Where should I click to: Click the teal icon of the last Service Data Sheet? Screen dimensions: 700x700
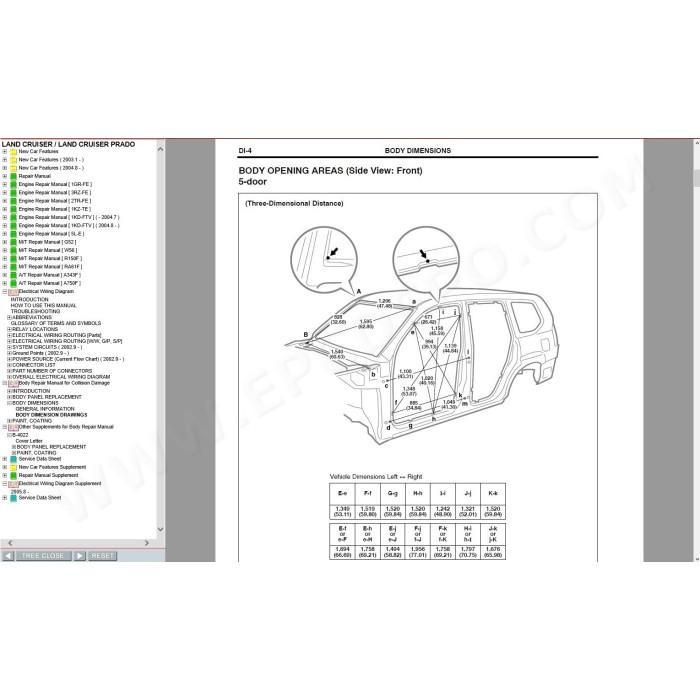click(x=13, y=498)
